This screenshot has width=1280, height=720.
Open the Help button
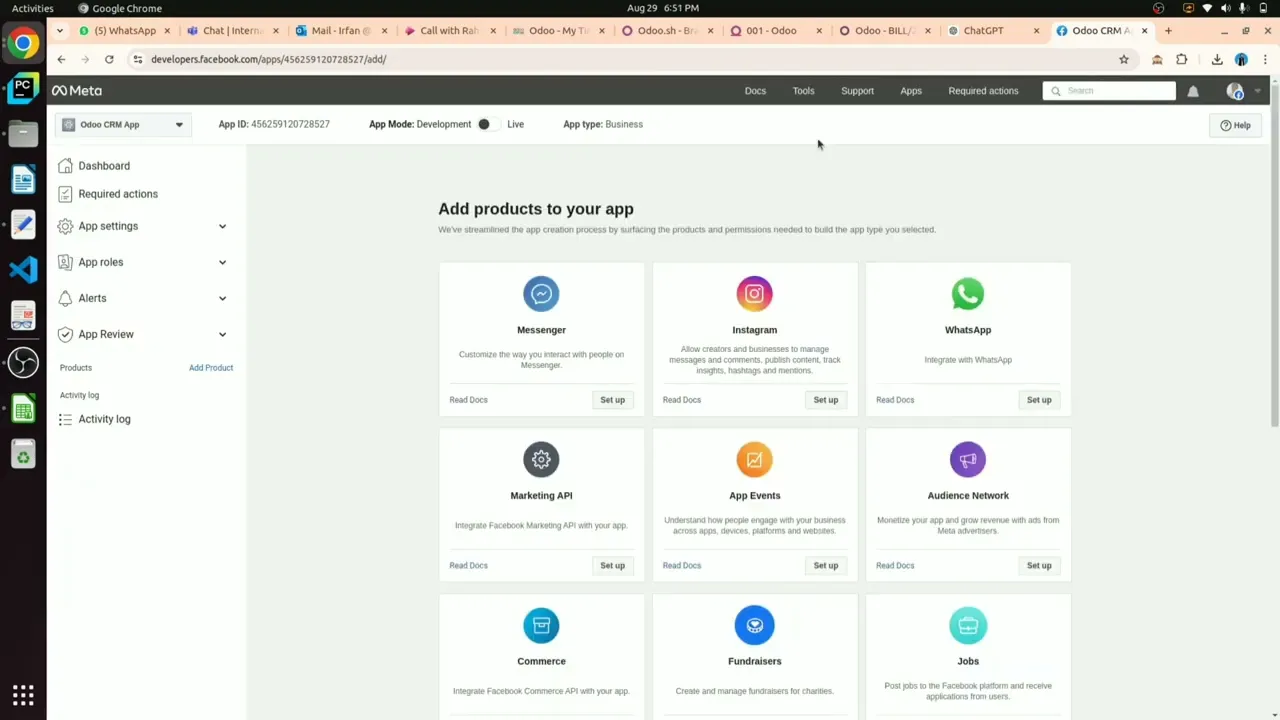click(1235, 126)
